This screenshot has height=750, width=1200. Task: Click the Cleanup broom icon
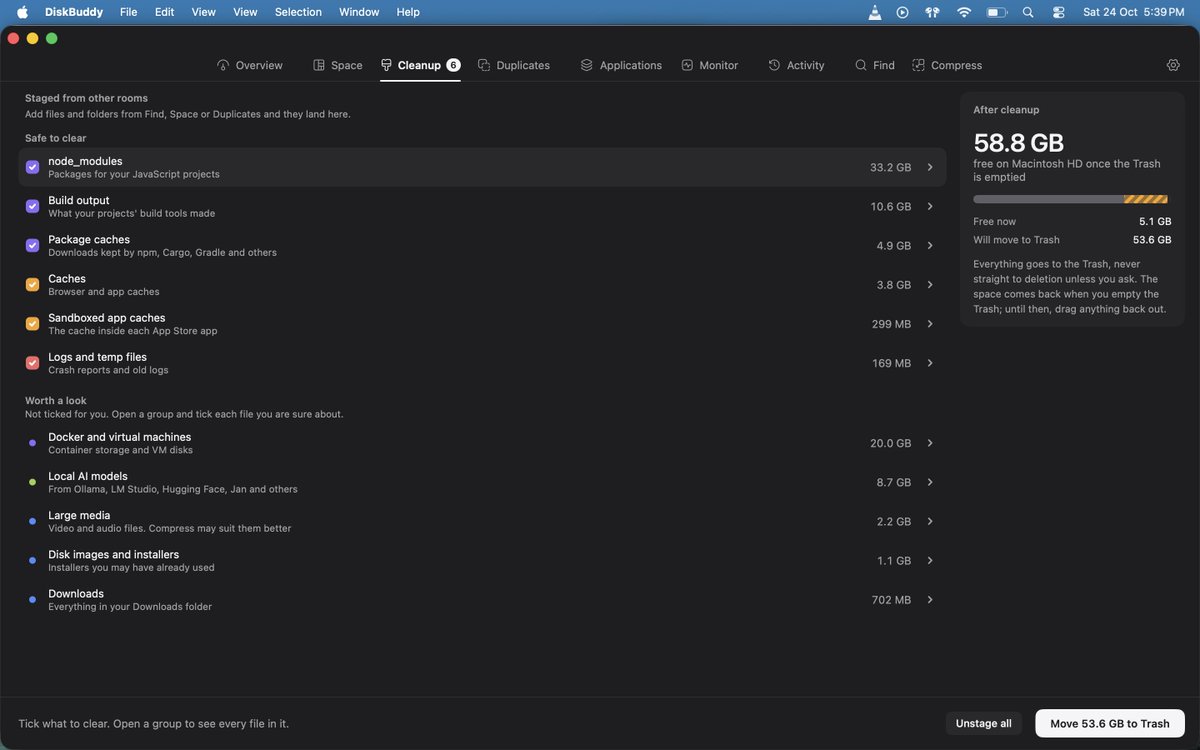point(386,65)
